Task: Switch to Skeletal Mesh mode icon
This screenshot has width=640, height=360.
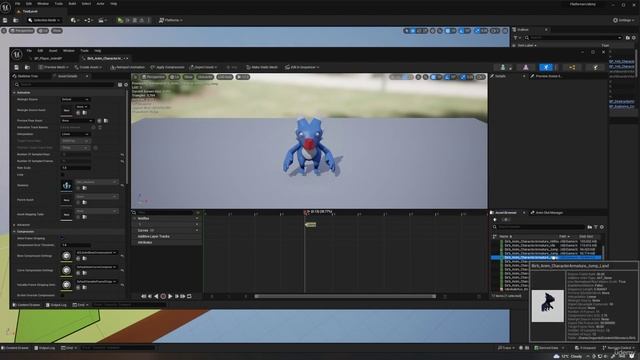Action: (525, 67)
